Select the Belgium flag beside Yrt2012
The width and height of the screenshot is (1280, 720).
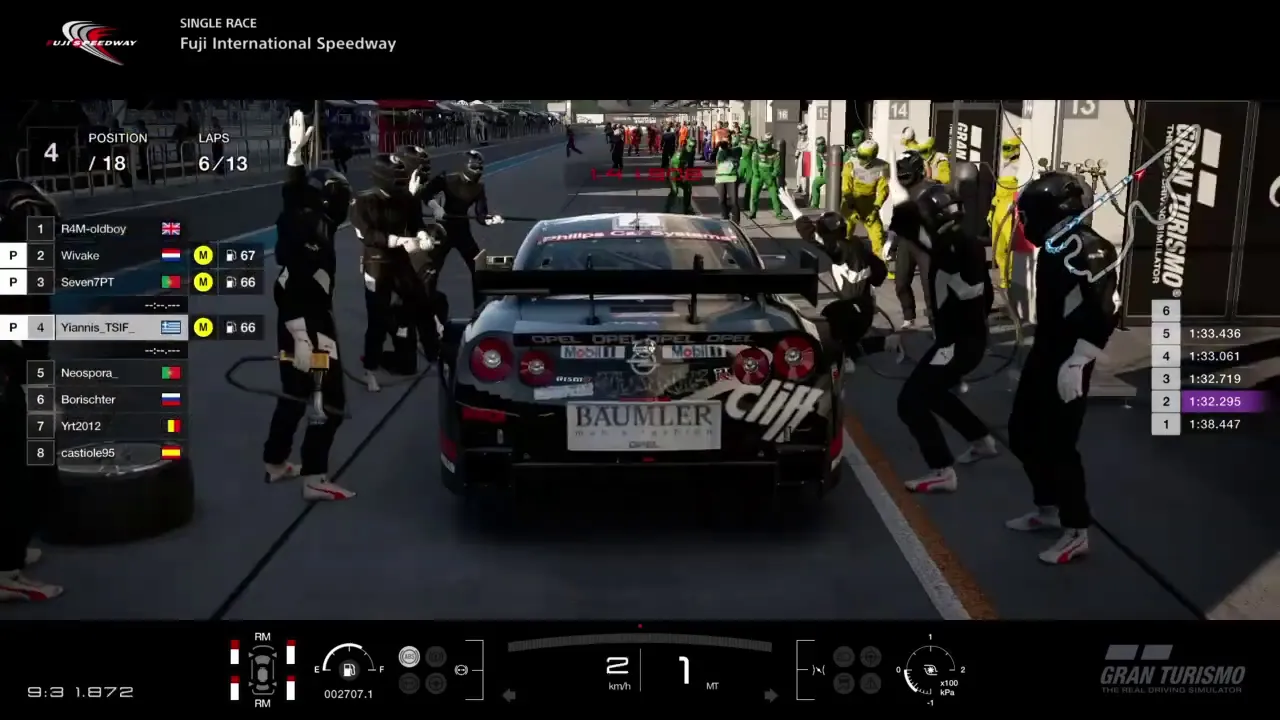(171, 426)
